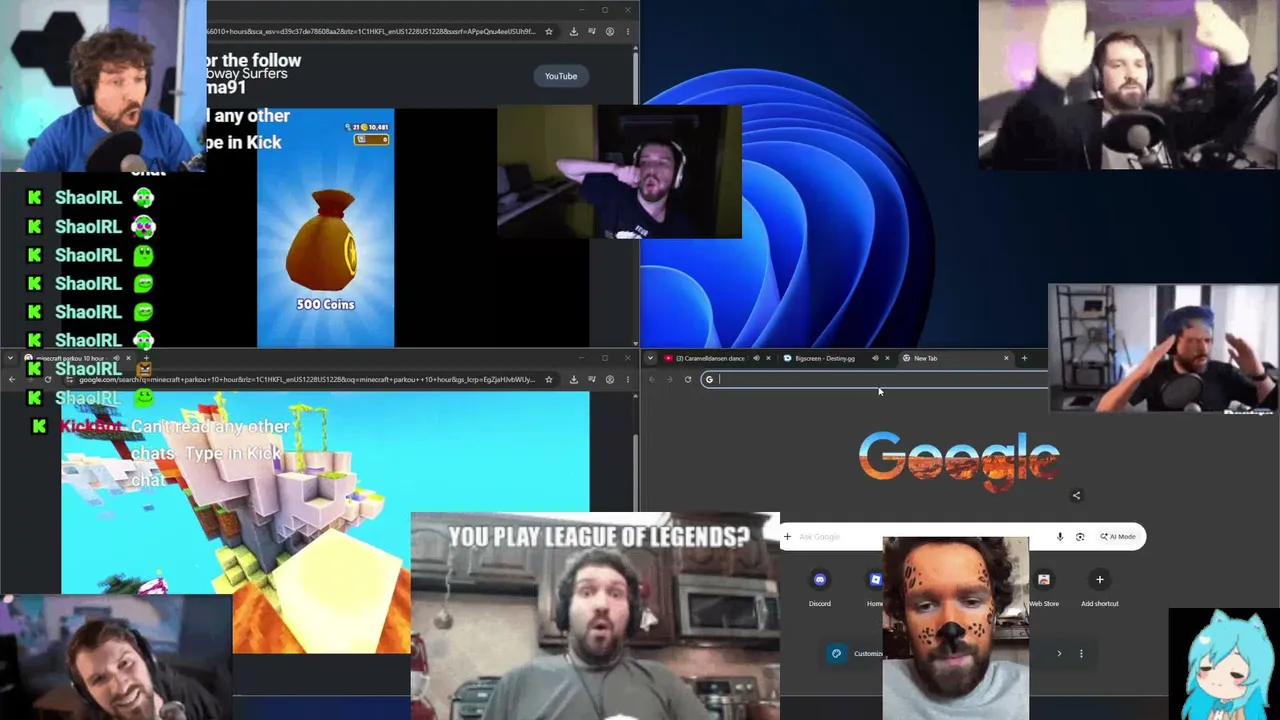This screenshot has height=720, width=1280.
Task: Expand the tab search dropdown in Google window
Action: 651,358
